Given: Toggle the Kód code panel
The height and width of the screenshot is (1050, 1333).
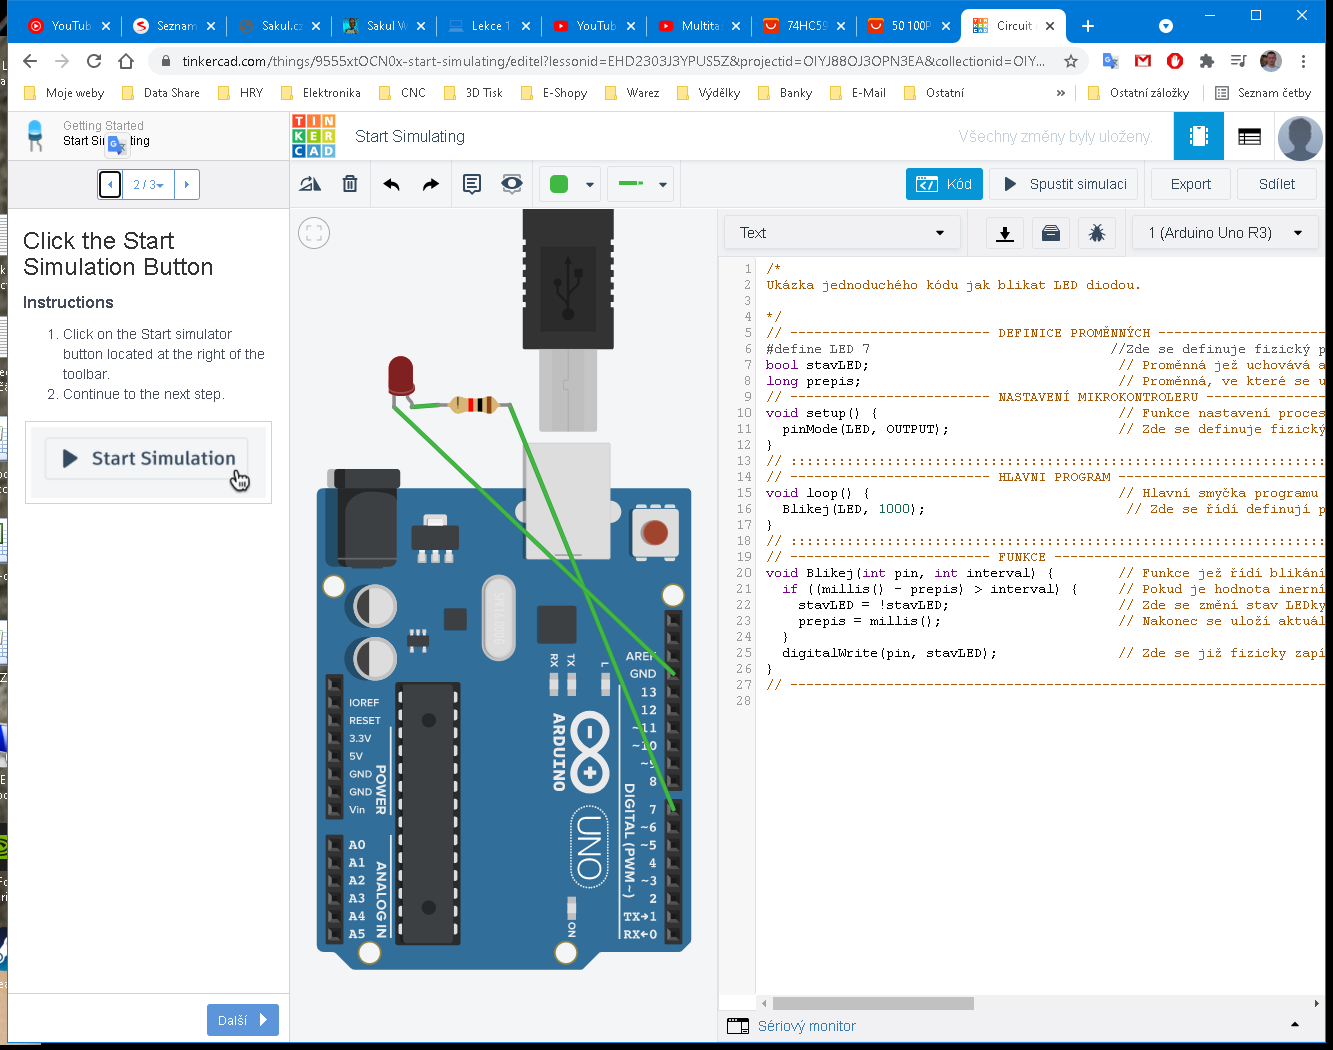Looking at the screenshot, I should point(944,184).
